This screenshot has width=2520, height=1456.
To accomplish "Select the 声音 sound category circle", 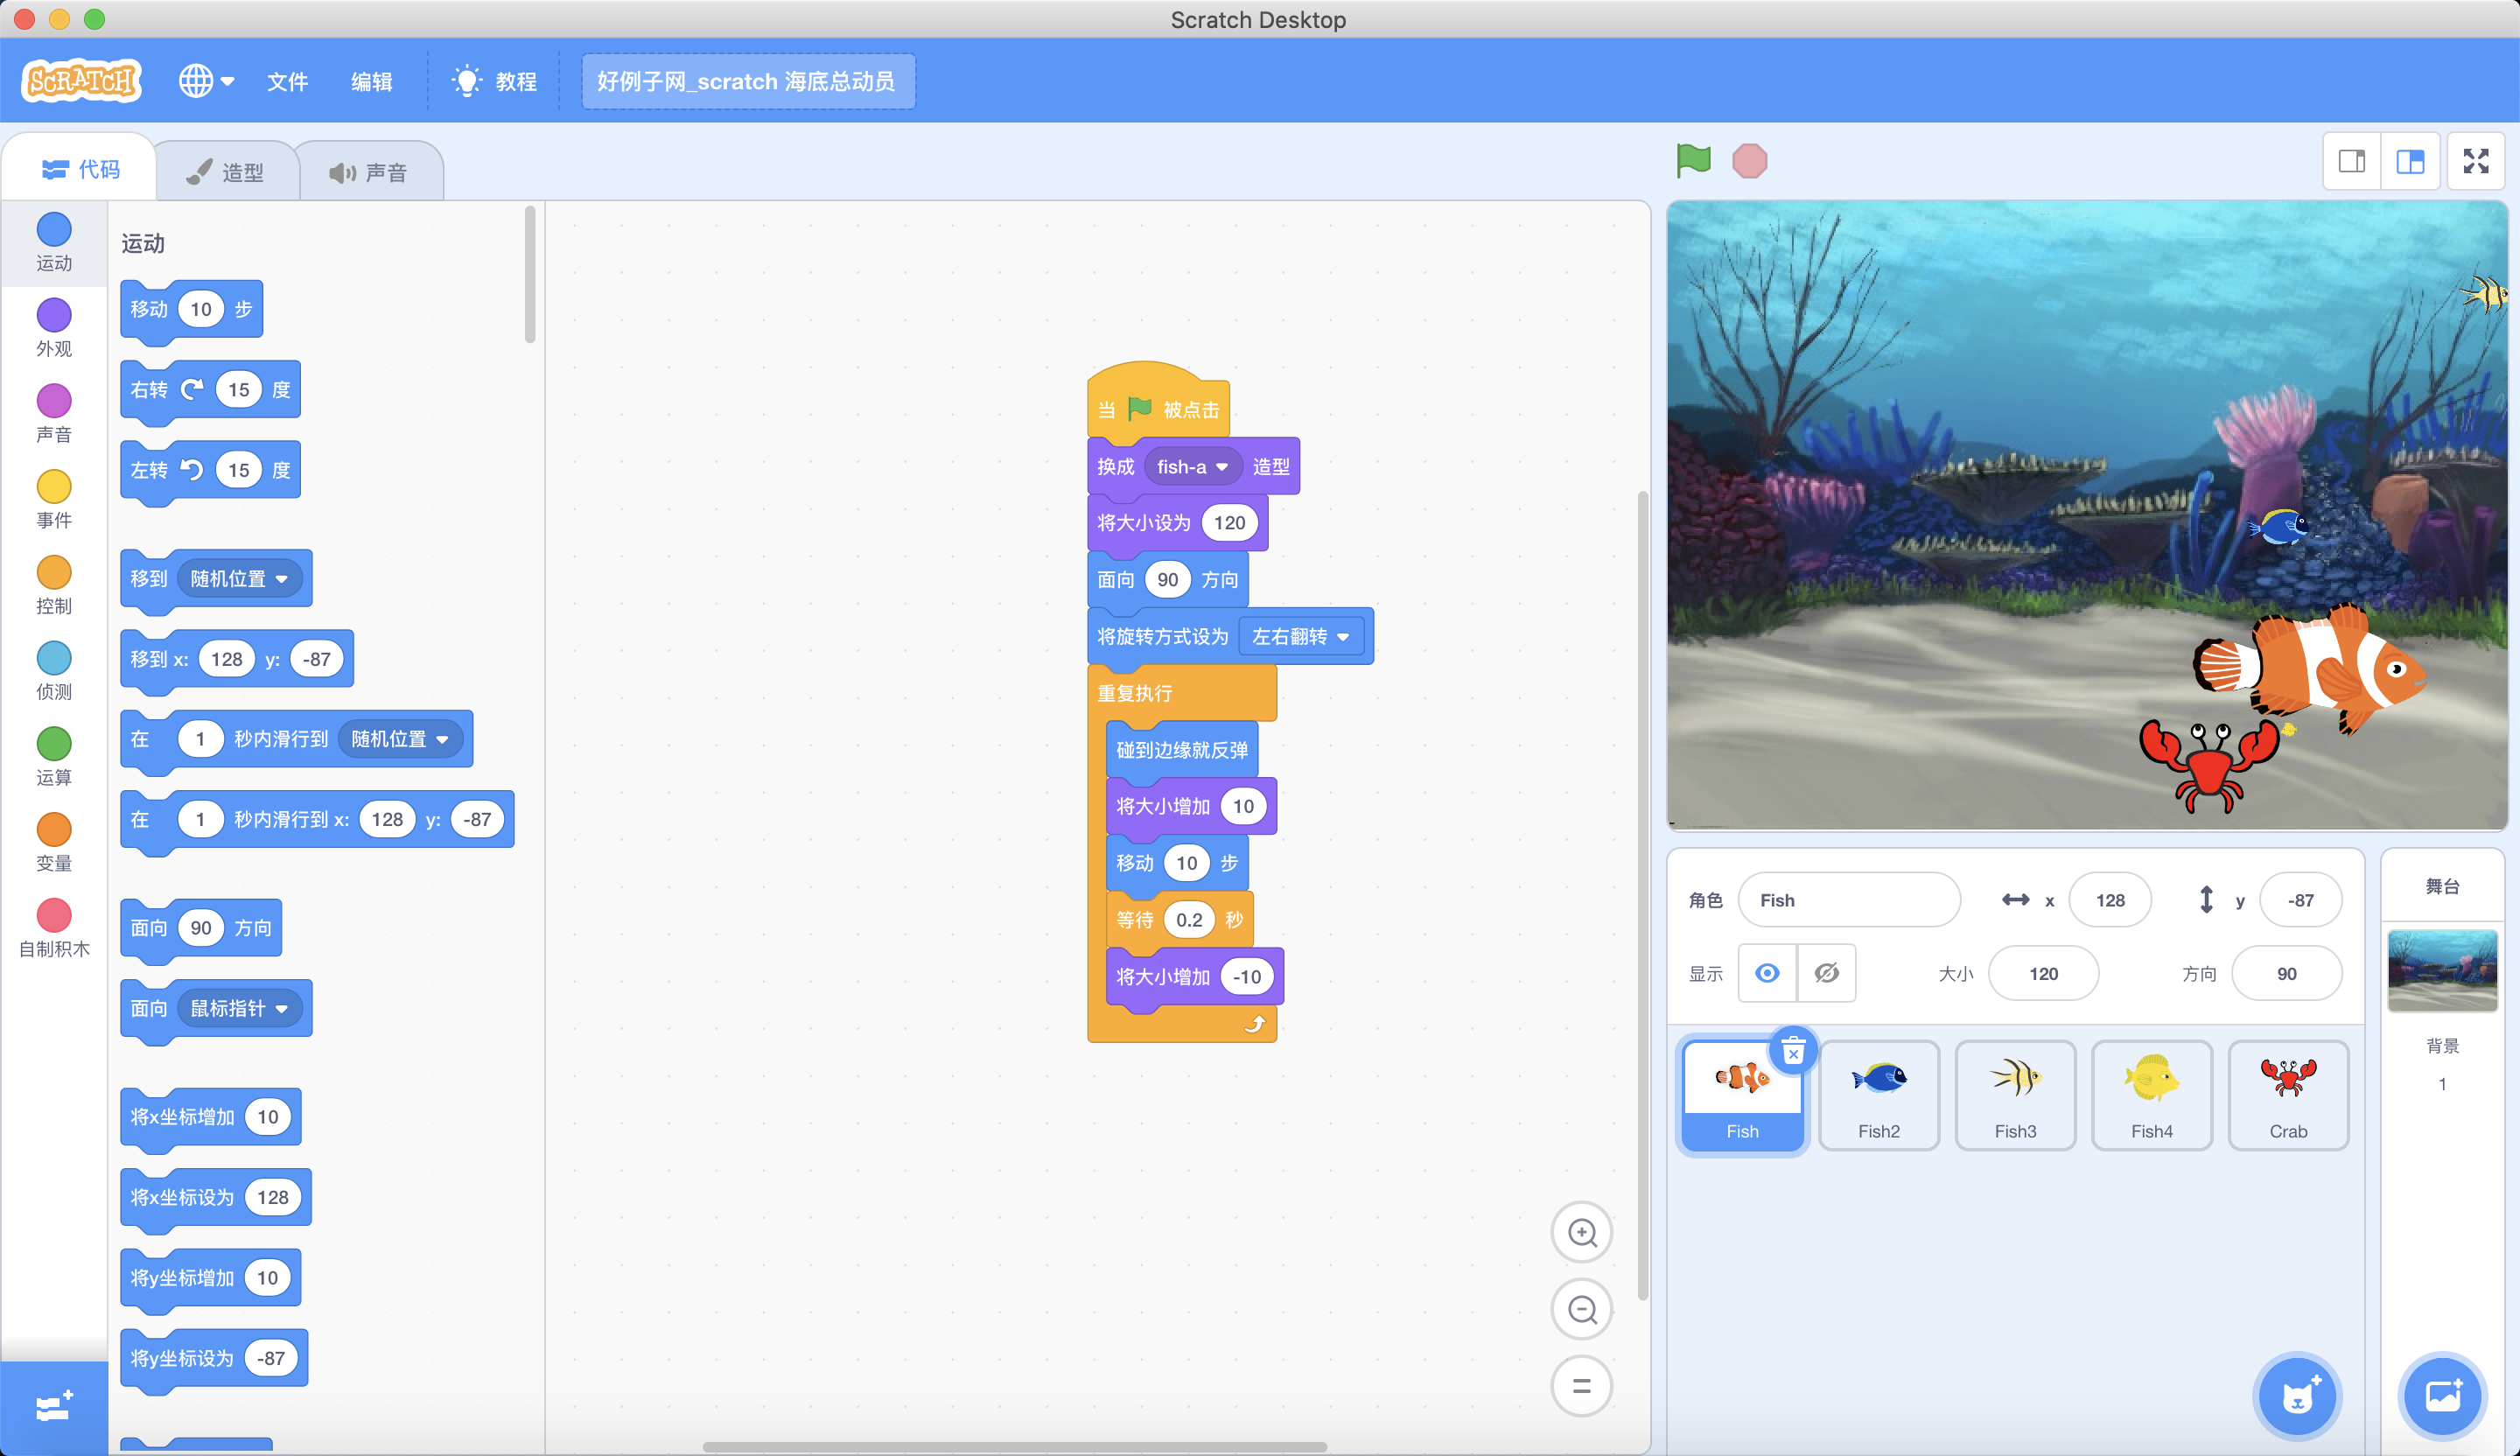I will coord(54,401).
